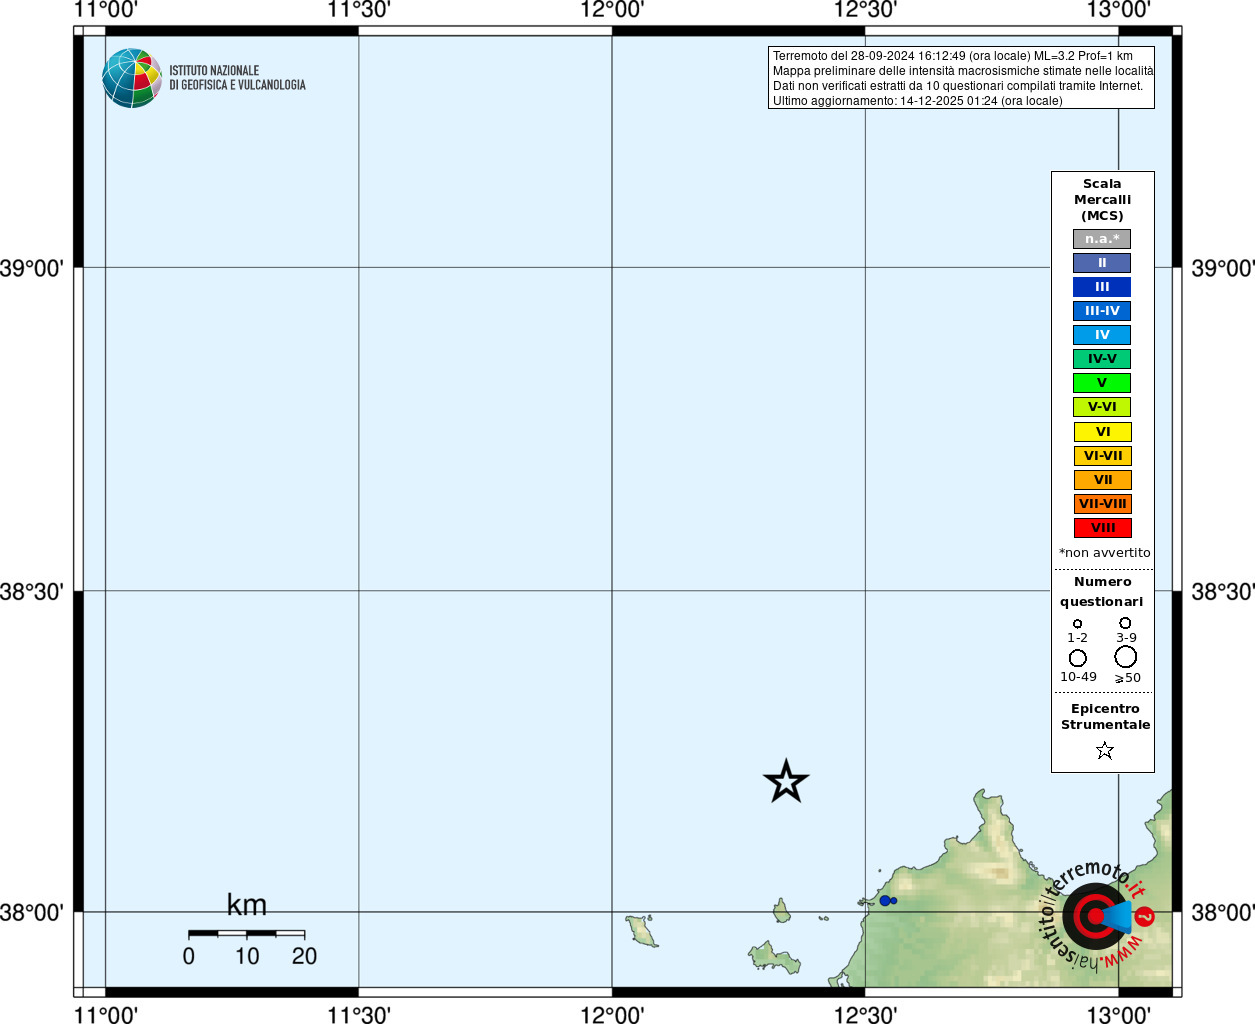Click the Scala Mercalli (MCS) legend title
1255x1024 pixels.
coord(1102,200)
